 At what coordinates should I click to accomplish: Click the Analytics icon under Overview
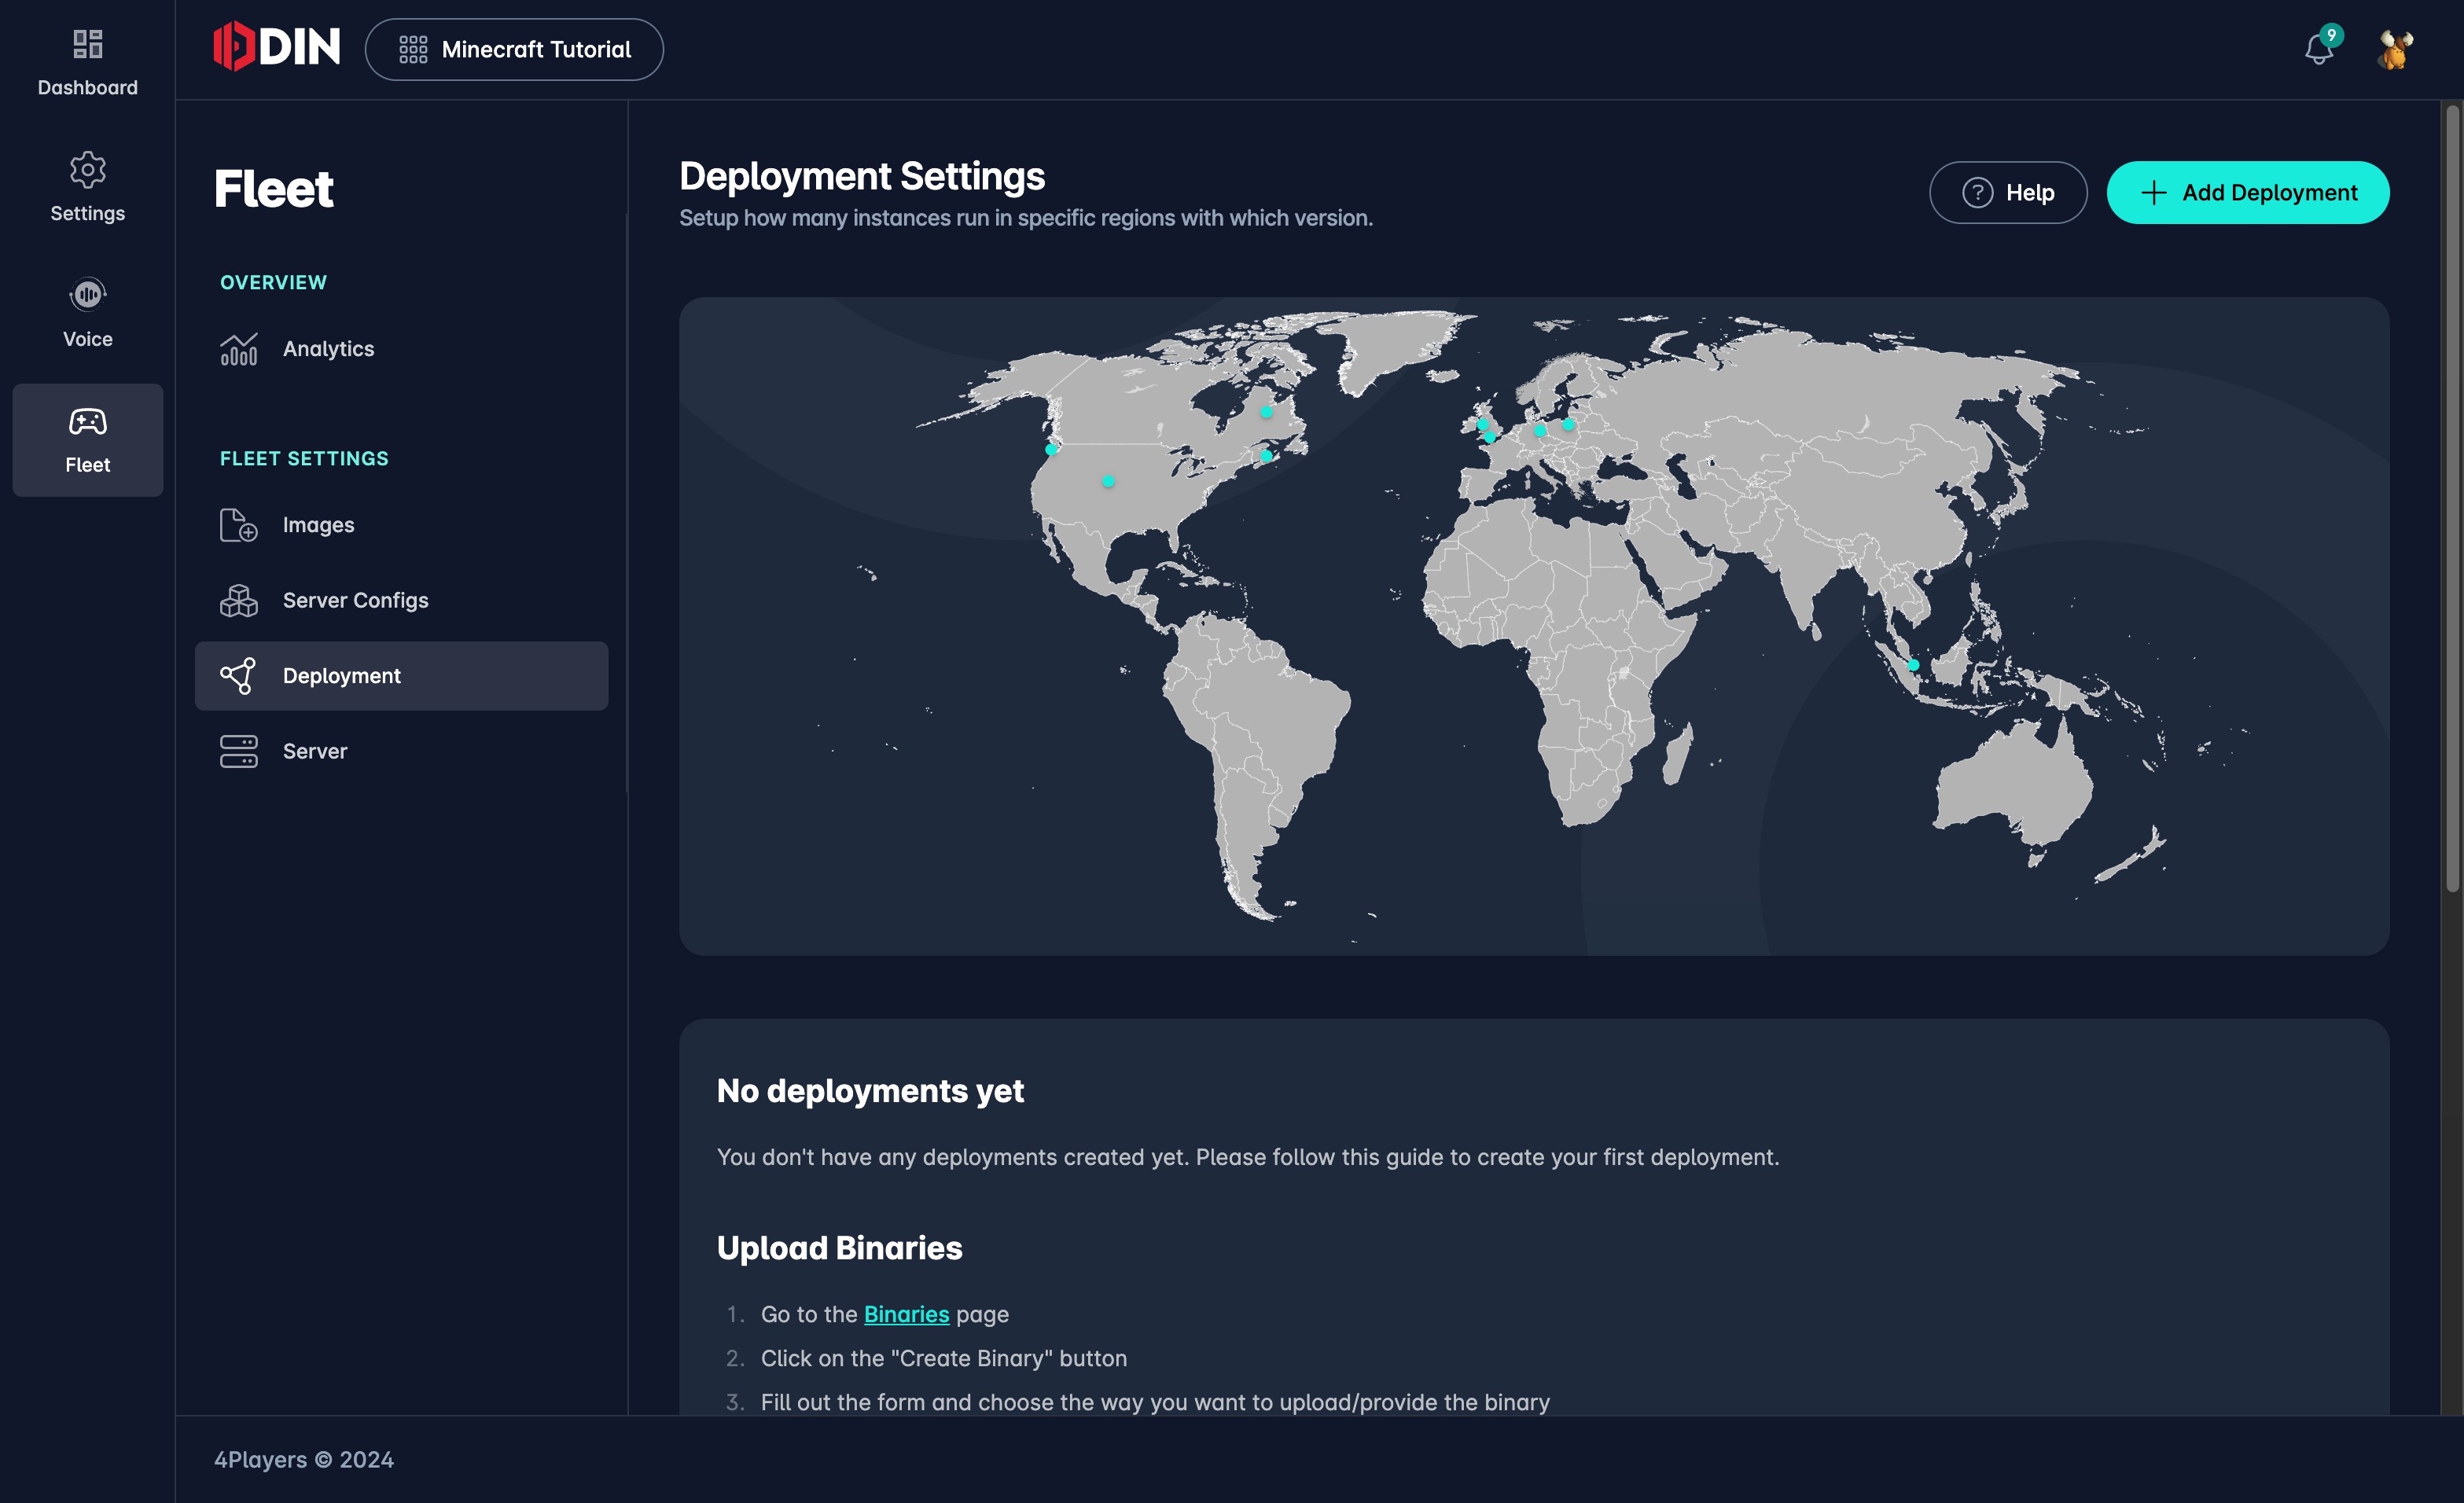click(x=237, y=347)
